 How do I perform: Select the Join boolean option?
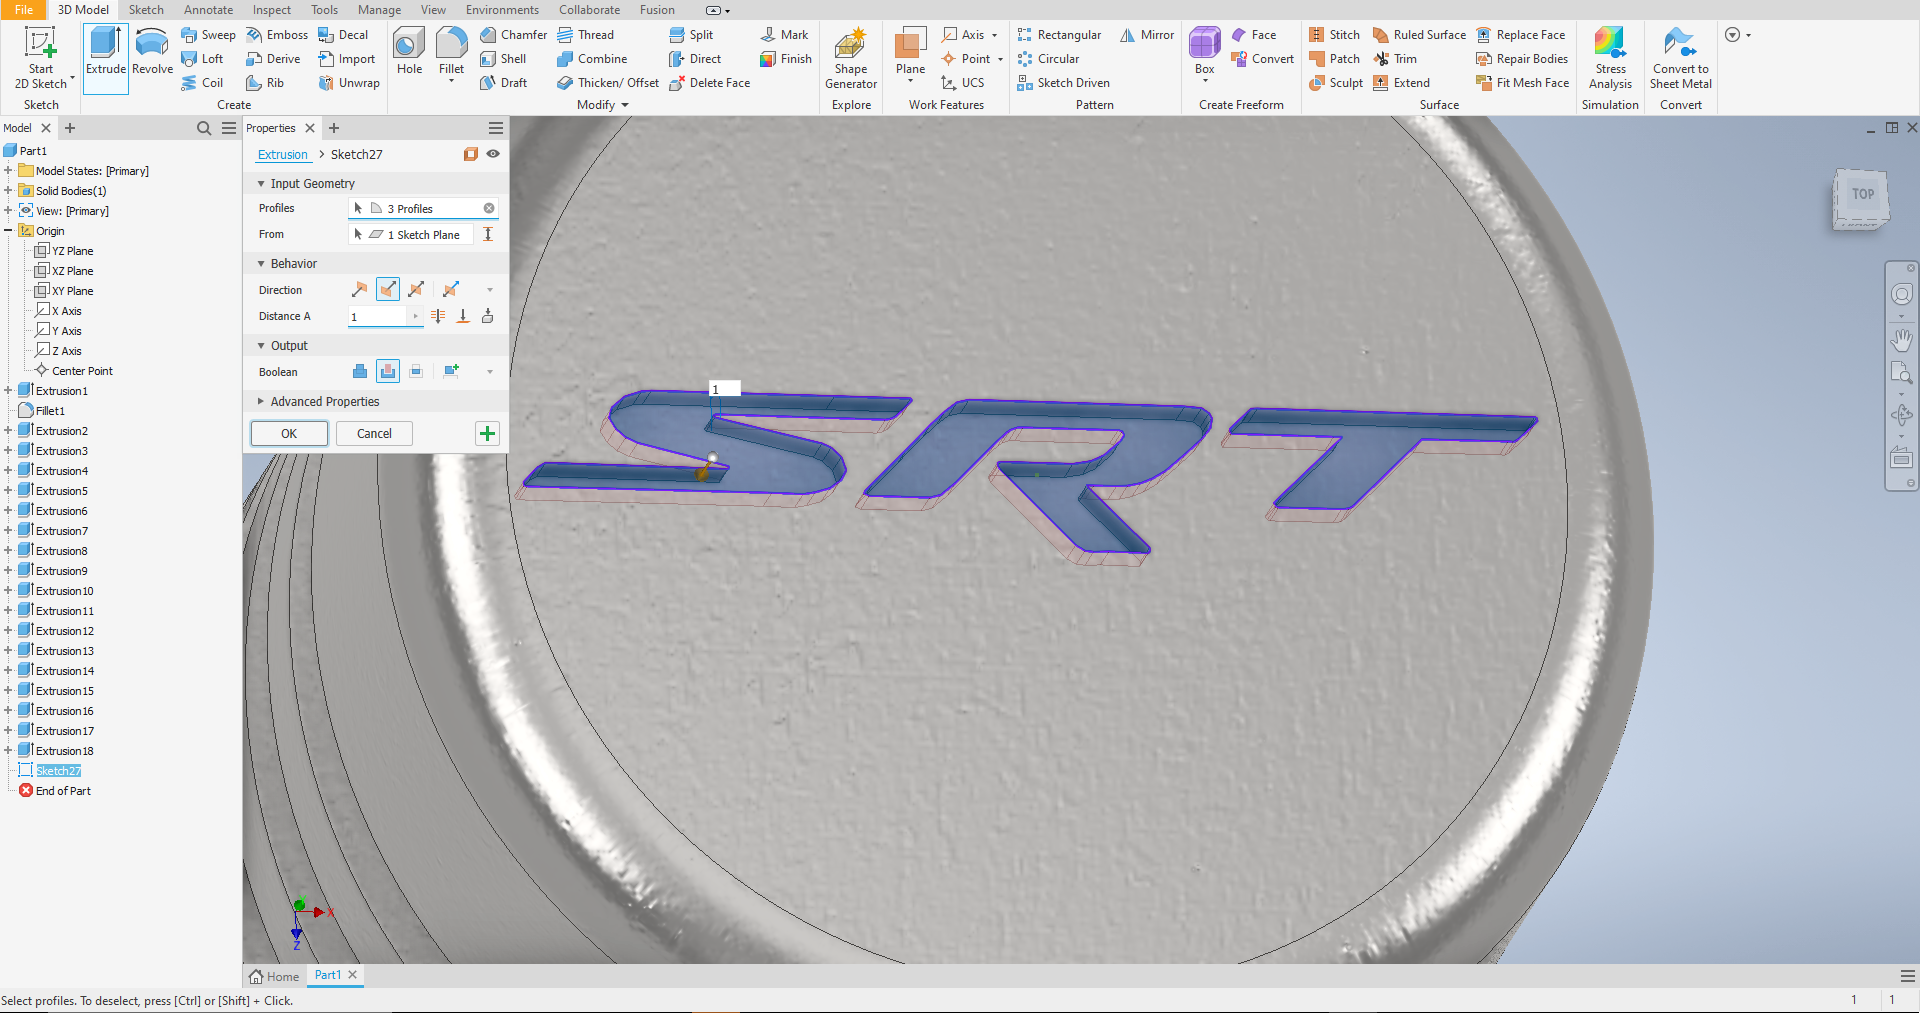pyautogui.click(x=360, y=371)
